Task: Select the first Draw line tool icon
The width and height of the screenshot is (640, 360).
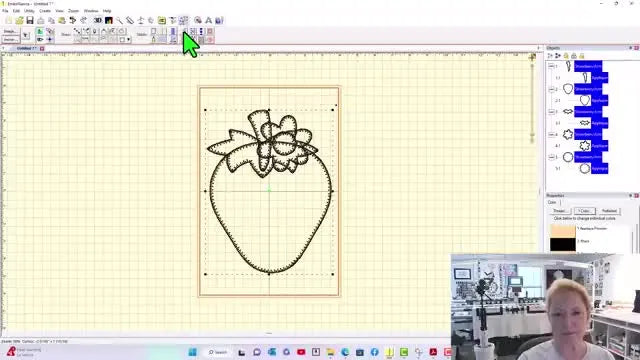Action: (77, 31)
